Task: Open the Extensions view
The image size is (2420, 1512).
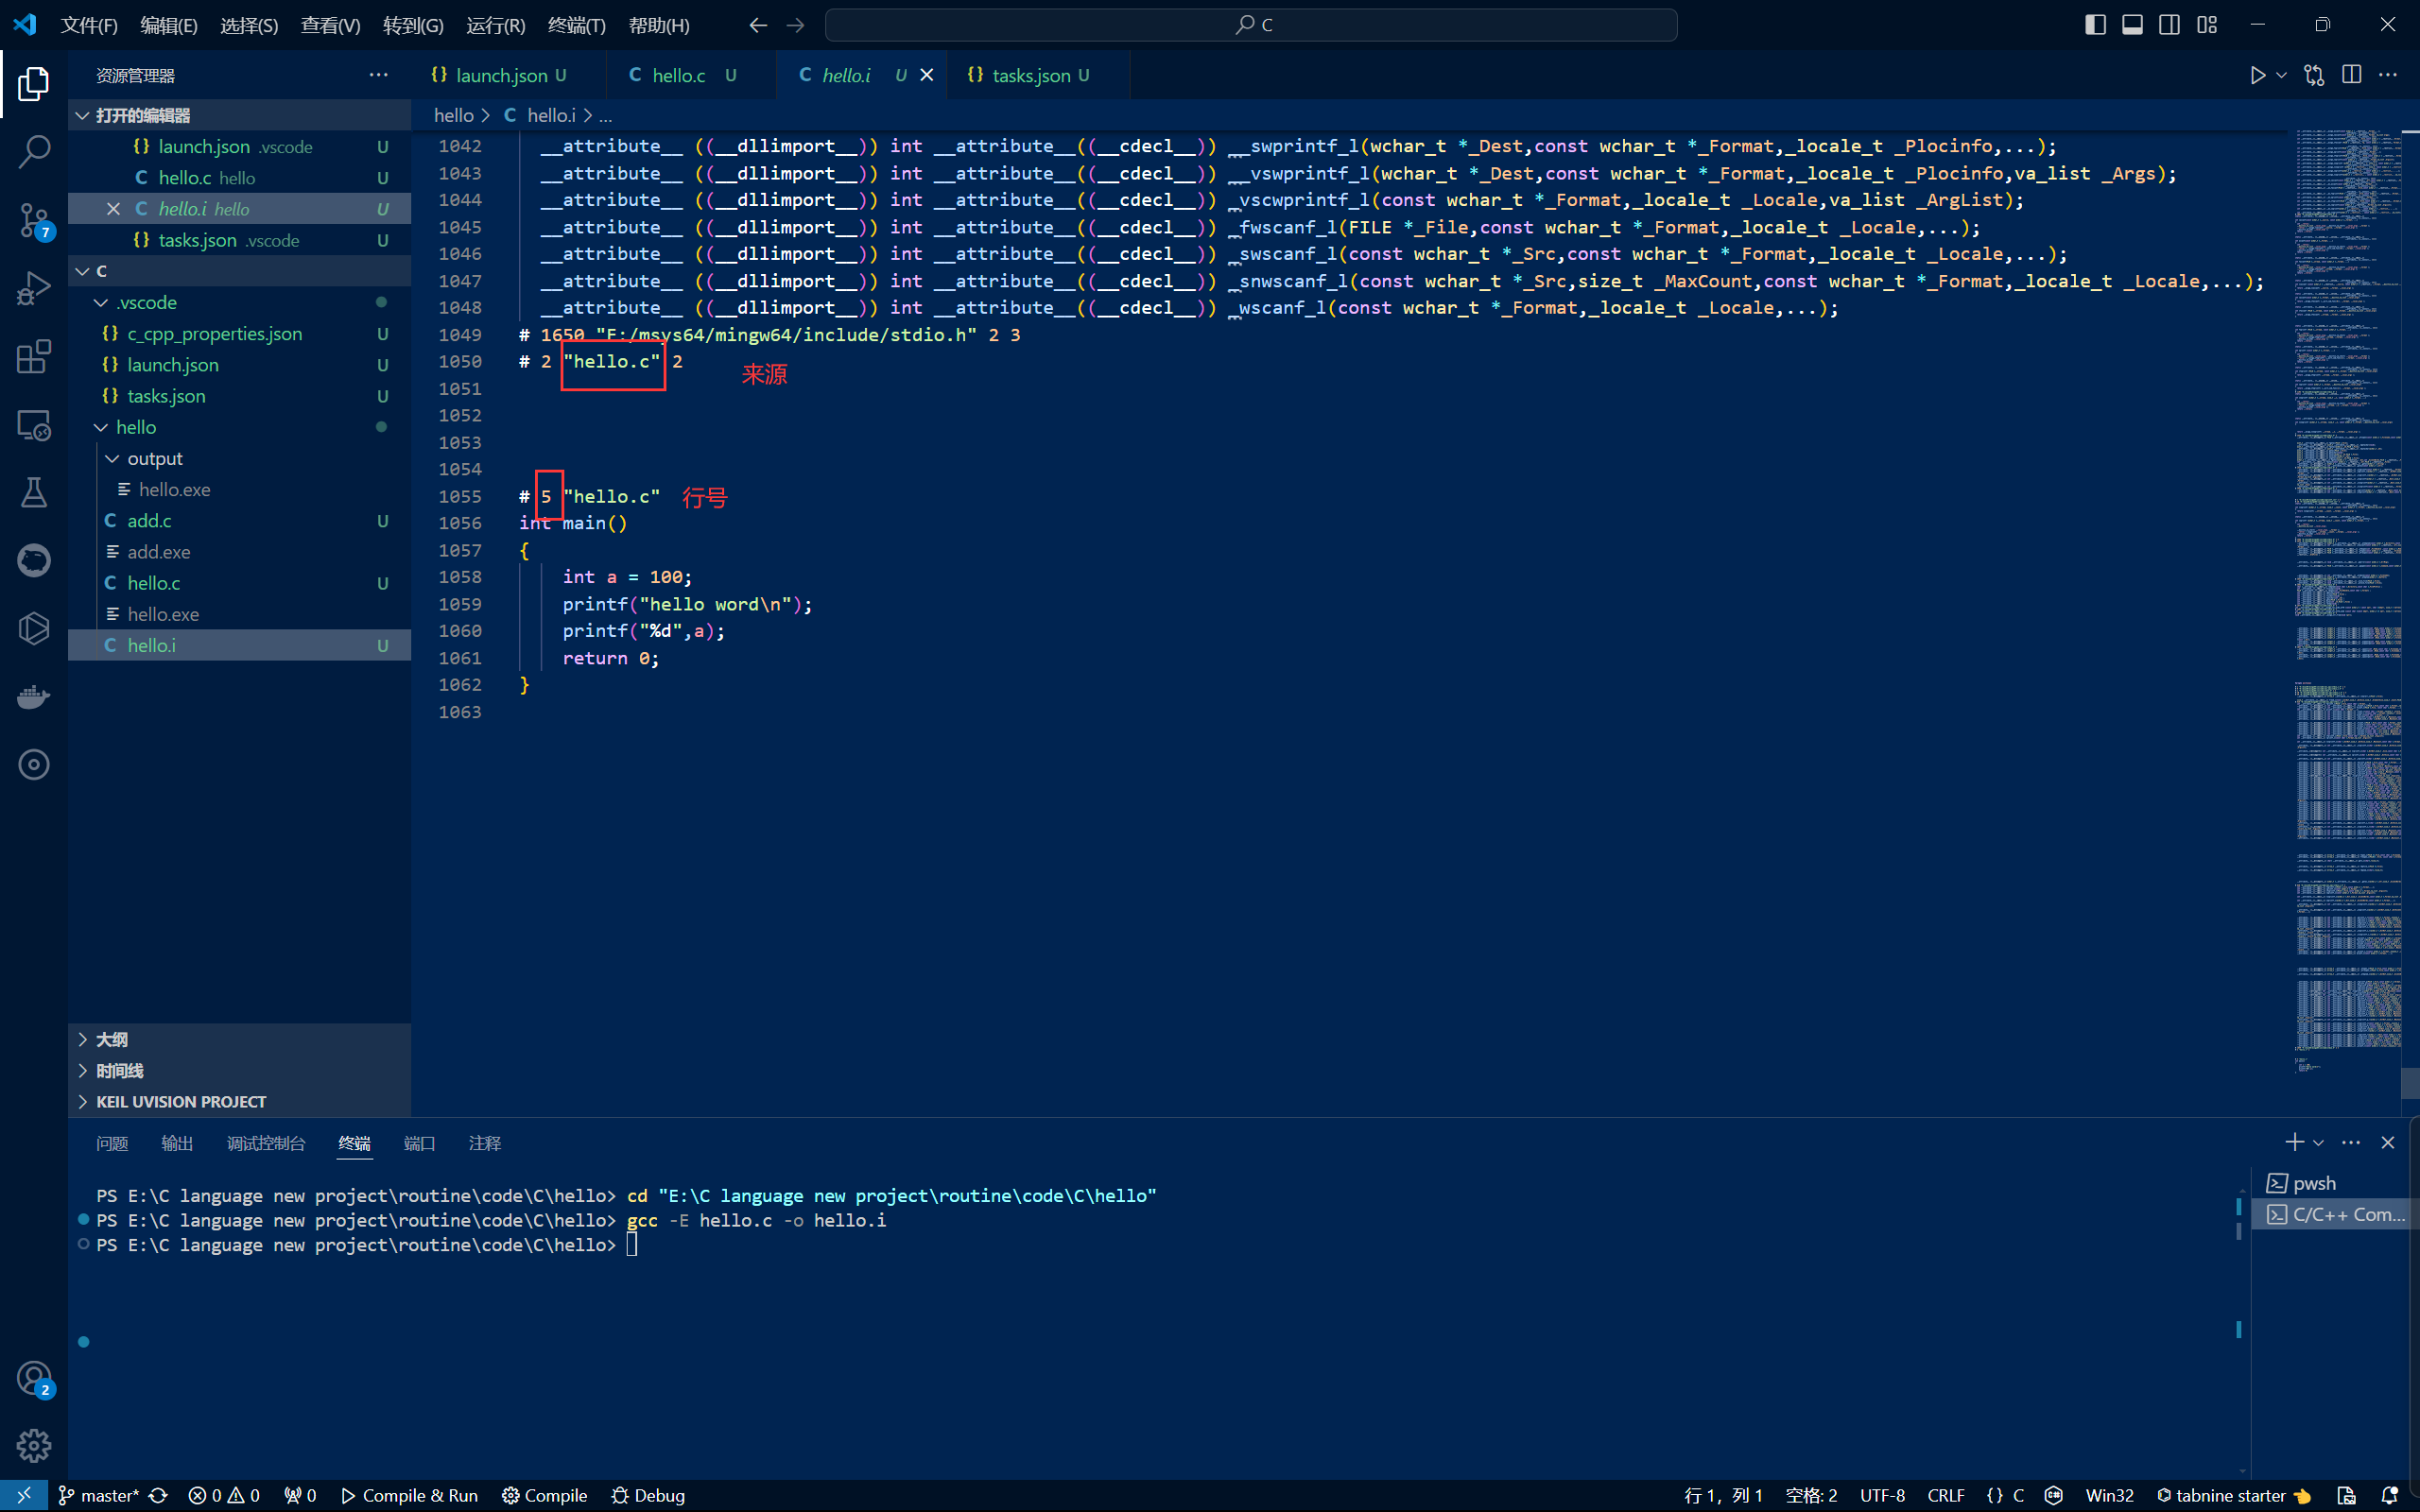Action: (x=34, y=356)
